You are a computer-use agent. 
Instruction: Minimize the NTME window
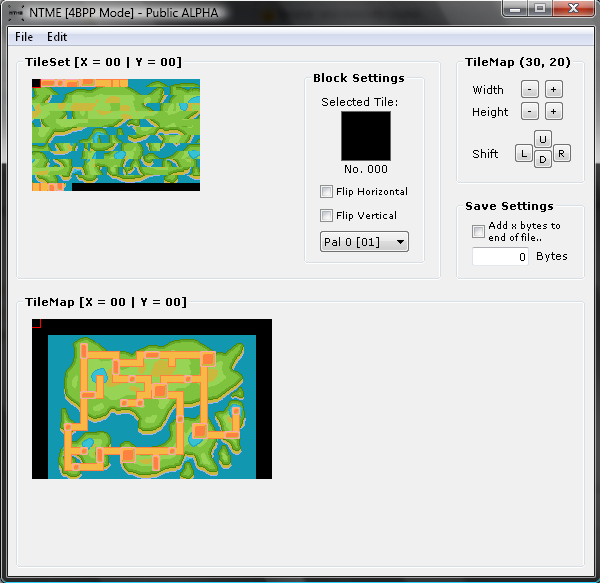coord(515,8)
